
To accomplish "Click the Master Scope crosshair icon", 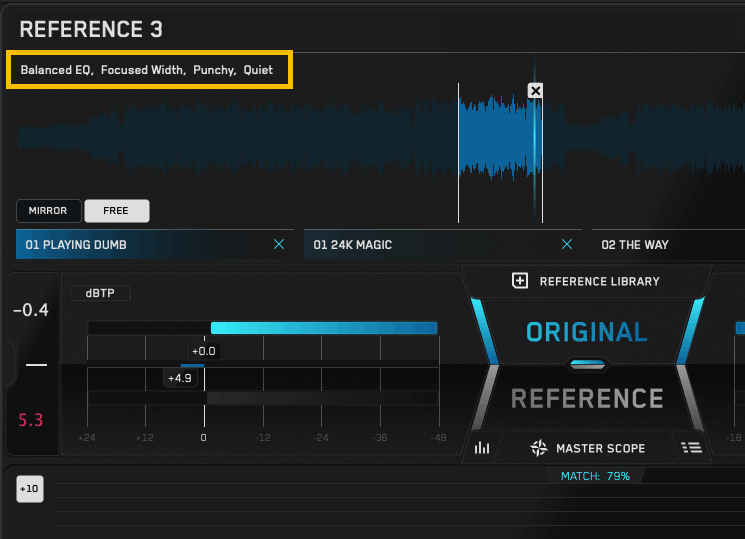I will click(539, 448).
